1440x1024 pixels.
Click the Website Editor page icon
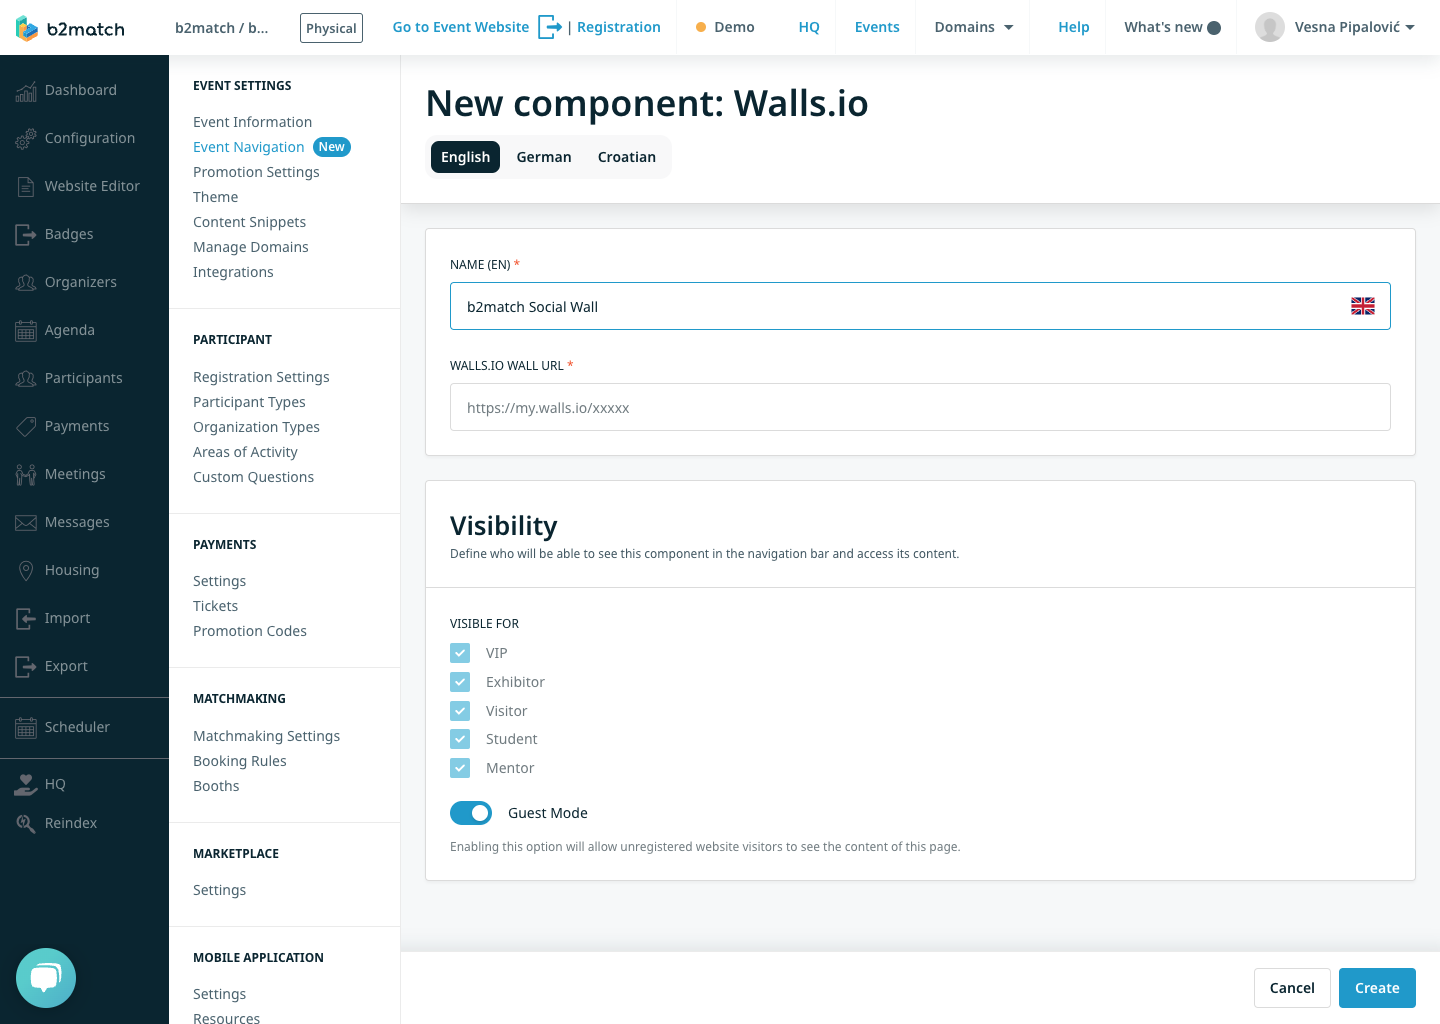pyautogui.click(x=26, y=187)
